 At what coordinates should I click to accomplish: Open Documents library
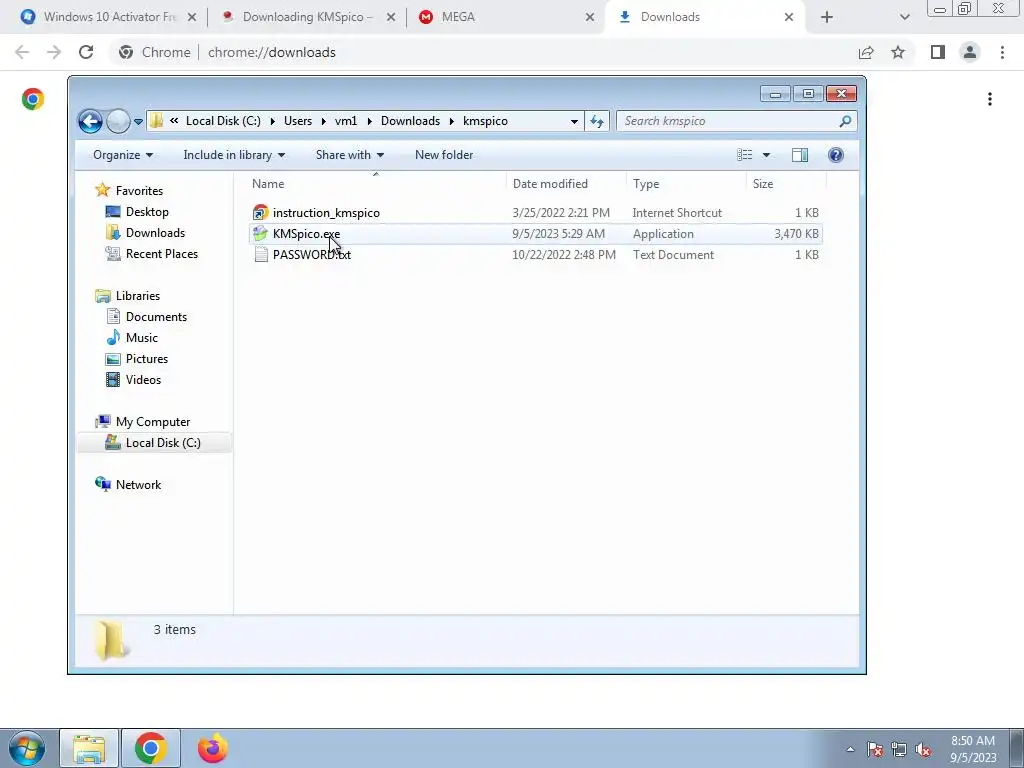pyautogui.click(x=156, y=317)
